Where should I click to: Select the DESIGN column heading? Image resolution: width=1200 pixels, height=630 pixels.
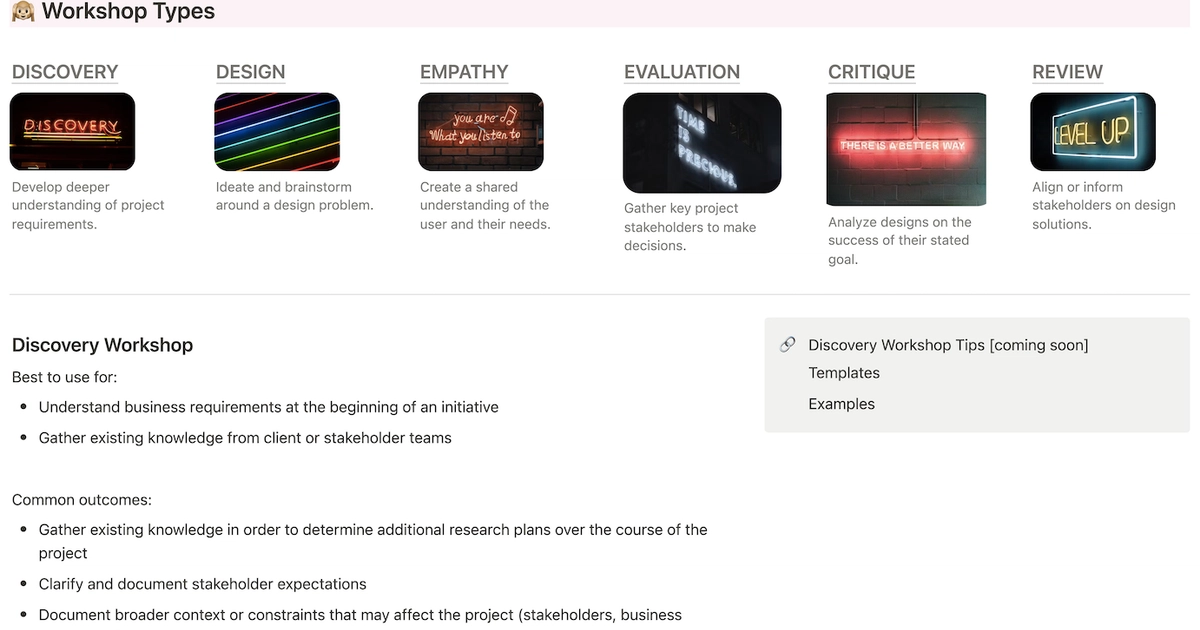click(x=250, y=71)
